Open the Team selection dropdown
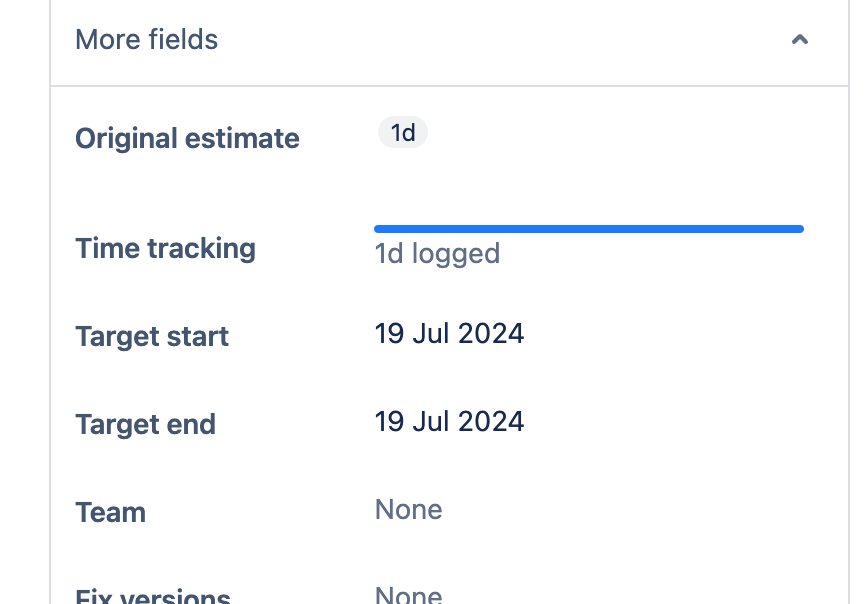This screenshot has height=604, width=868. (x=408, y=509)
